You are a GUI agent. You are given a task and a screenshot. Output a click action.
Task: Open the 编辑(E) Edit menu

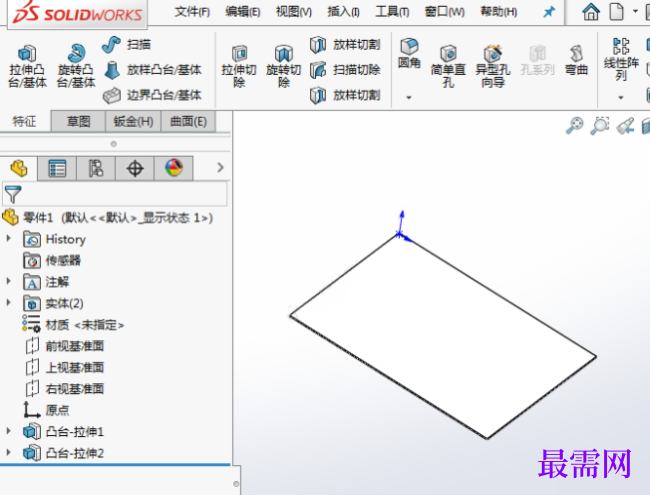[243, 12]
